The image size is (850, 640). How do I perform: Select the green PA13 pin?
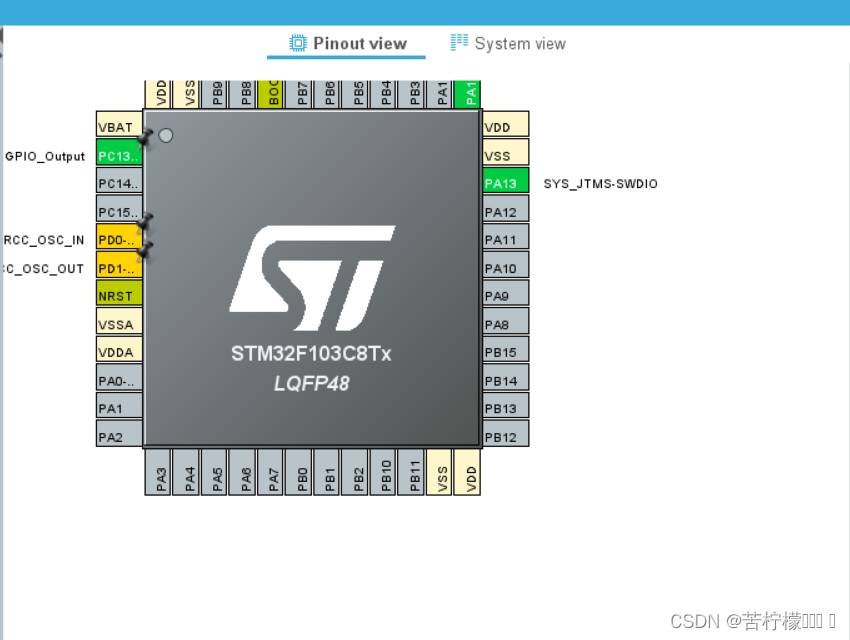506,180
